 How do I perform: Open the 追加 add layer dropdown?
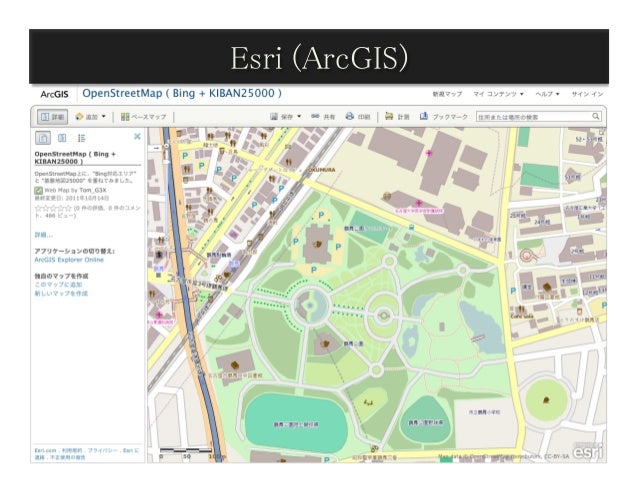click(x=90, y=117)
